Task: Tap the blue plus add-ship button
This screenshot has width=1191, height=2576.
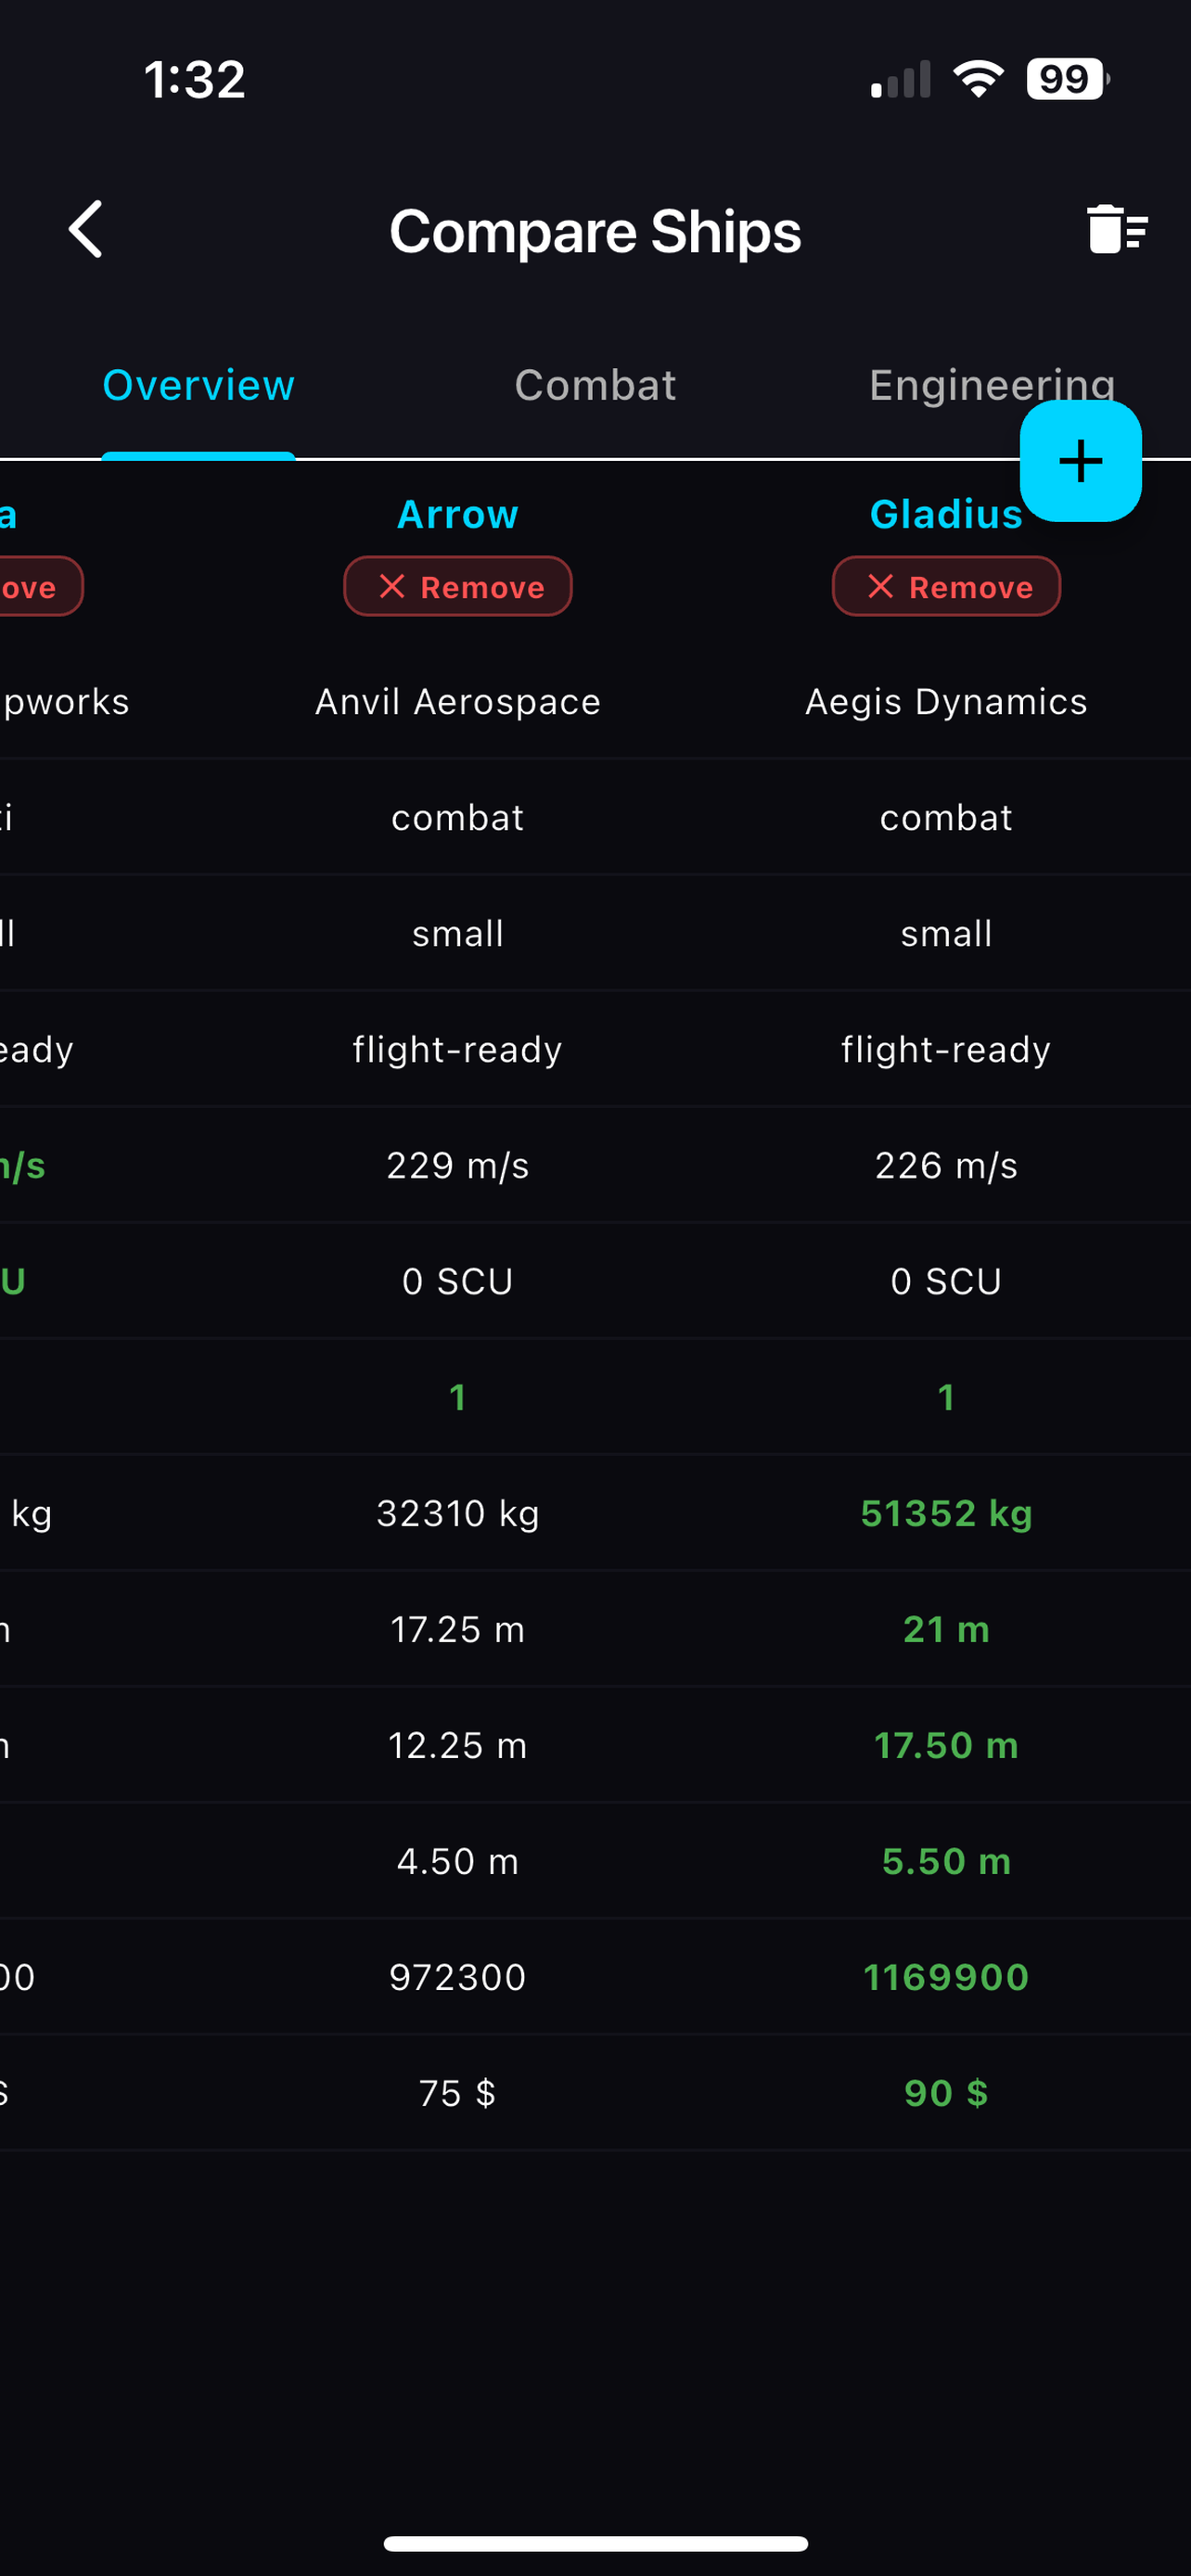Action: [x=1080, y=461]
